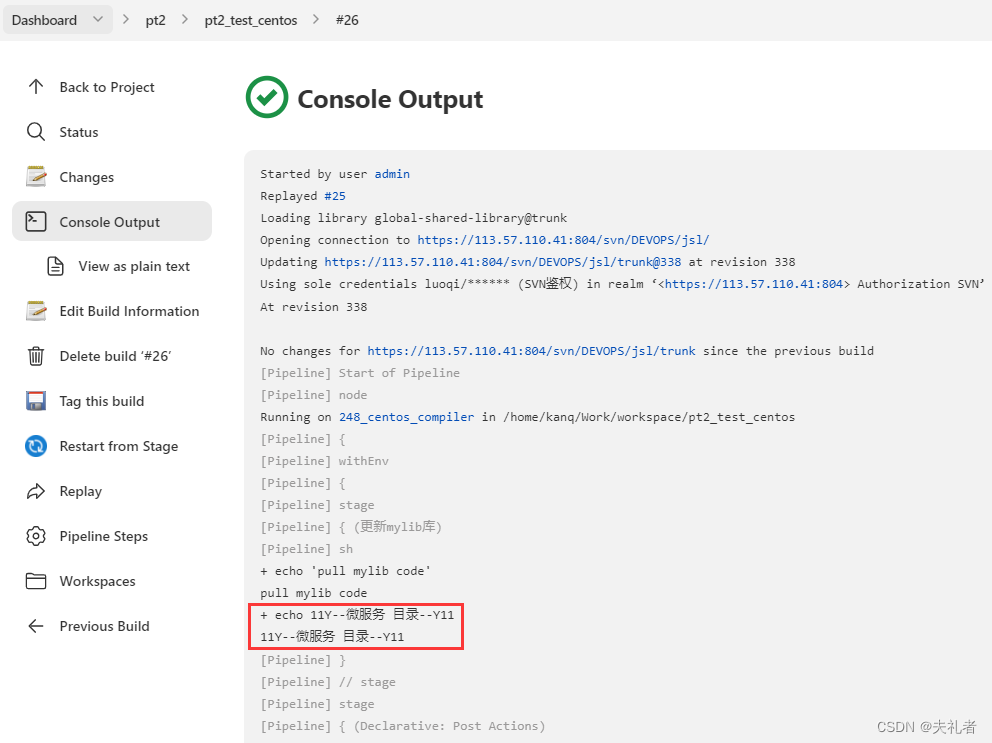The height and width of the screenshot is (743, 992).
Task: Open the Tag this build label
Action: 102,401
